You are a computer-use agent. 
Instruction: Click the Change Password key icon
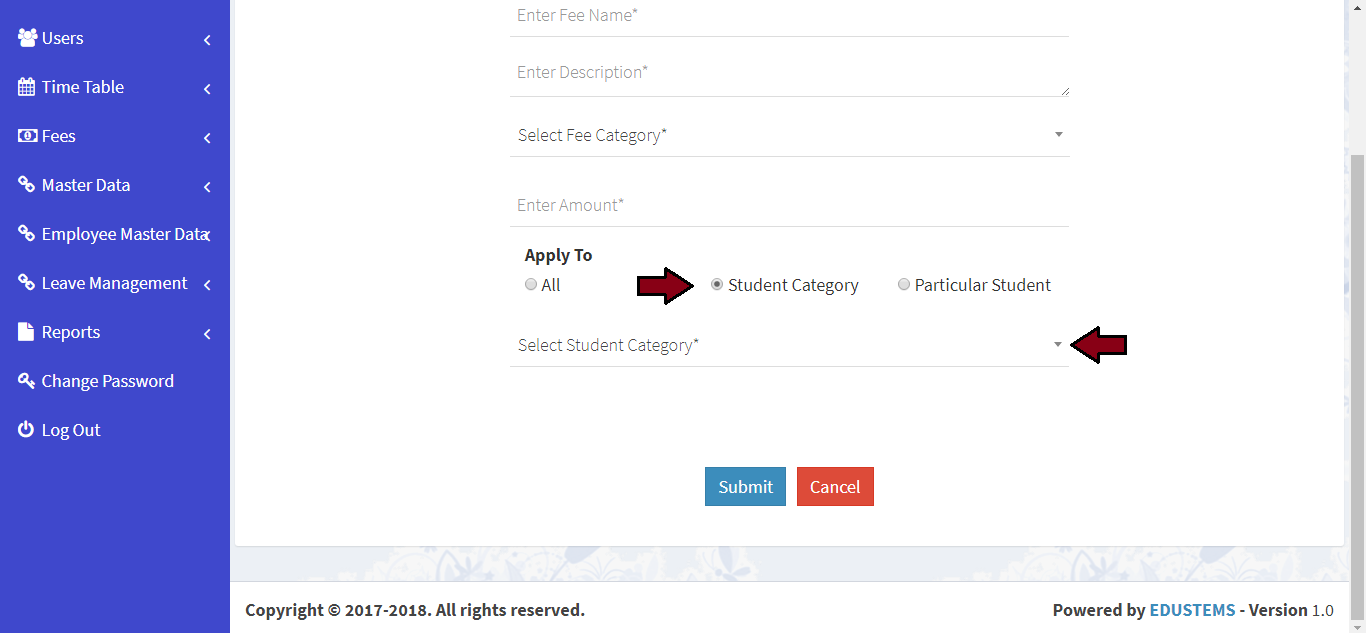coord(27,381)
